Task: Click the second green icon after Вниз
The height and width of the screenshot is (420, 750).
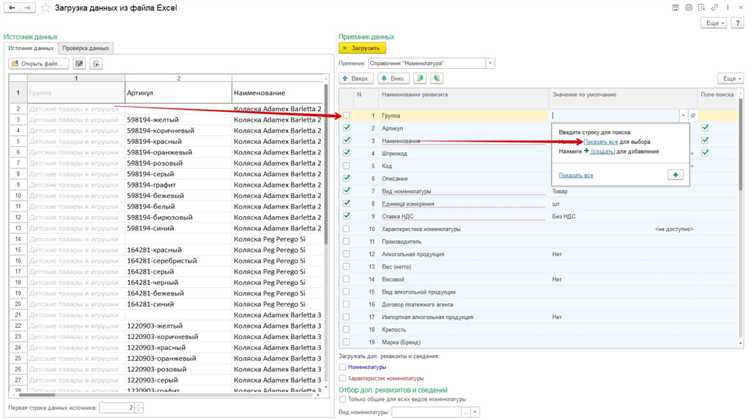Action: [x=437, y=78]
